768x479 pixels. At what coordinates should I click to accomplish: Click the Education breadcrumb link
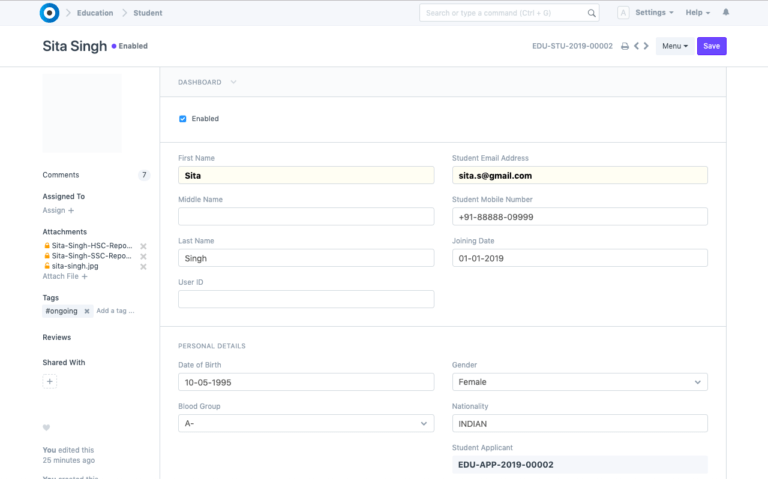coord(95,13)
